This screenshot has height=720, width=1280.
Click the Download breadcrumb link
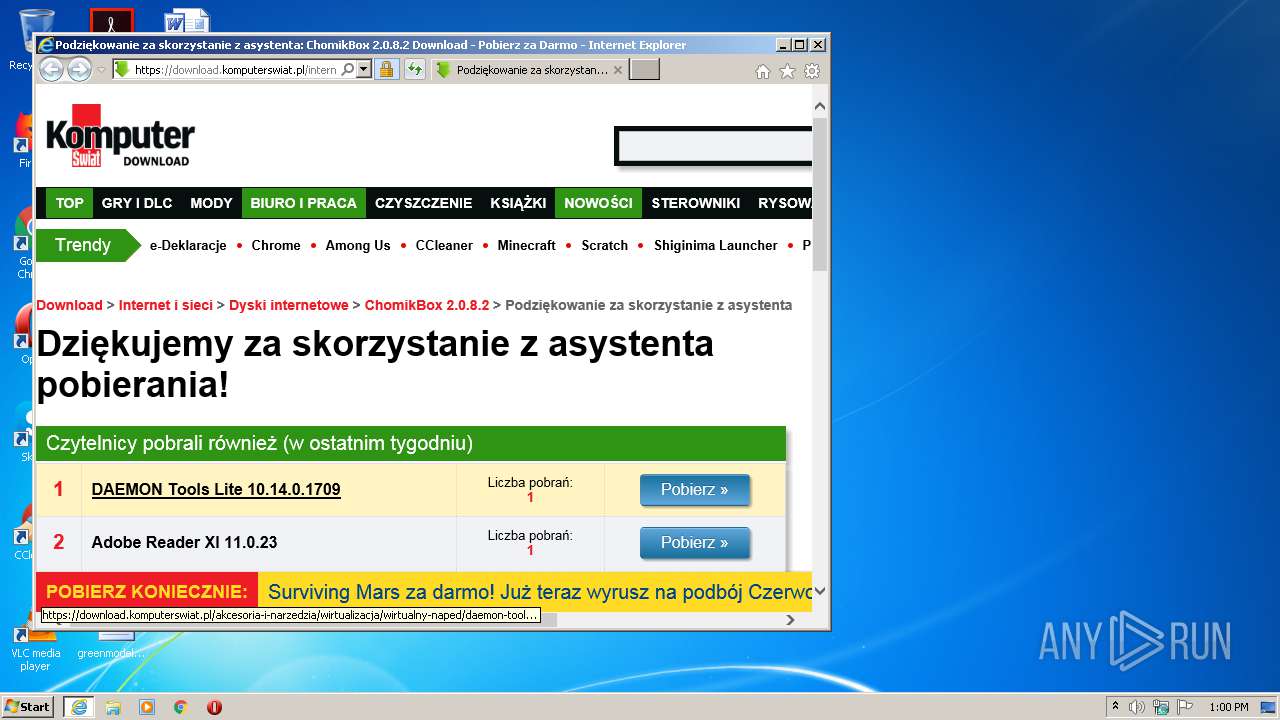tap(70, 305)
